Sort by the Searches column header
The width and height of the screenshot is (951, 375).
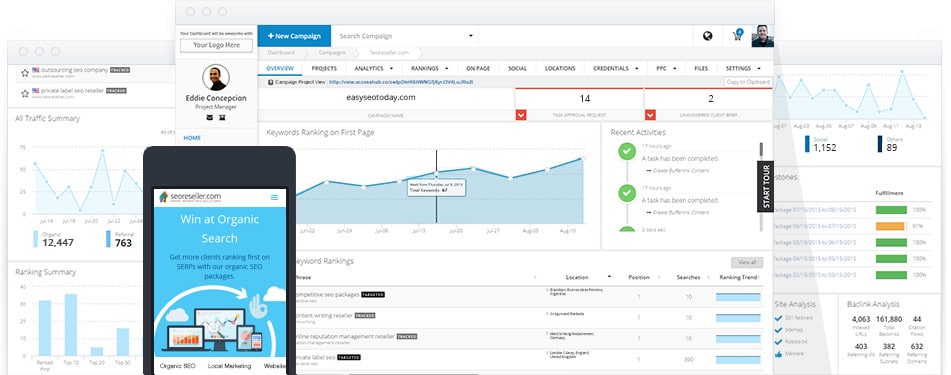coord(688,277)
